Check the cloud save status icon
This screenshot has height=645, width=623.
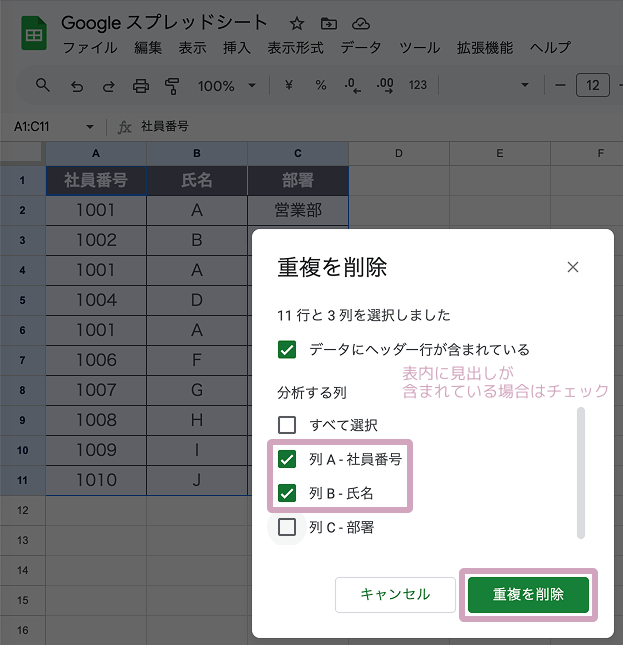[361, 23]
